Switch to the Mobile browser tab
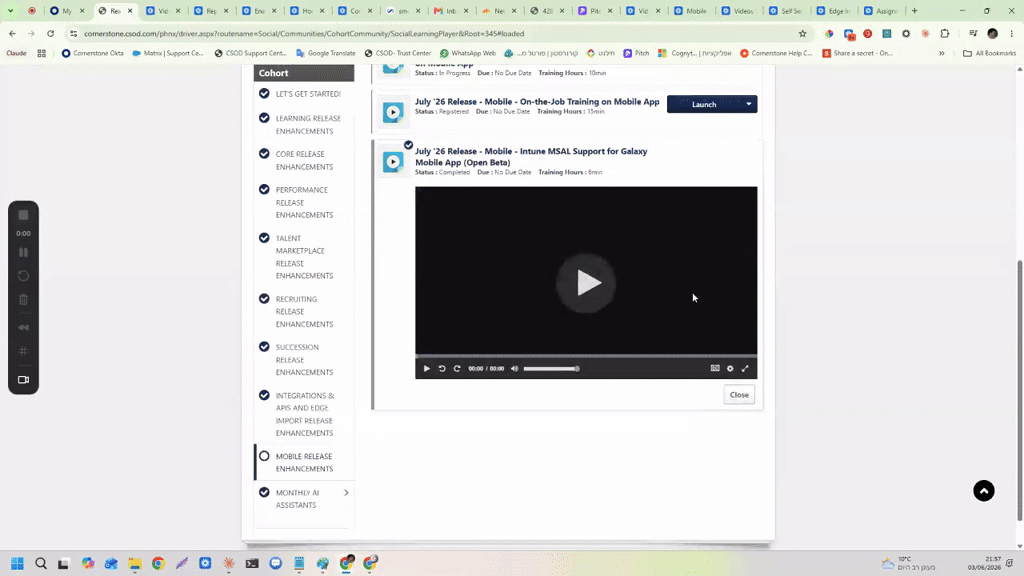The width and height of the screenshot is (1024, 576). 692,11
